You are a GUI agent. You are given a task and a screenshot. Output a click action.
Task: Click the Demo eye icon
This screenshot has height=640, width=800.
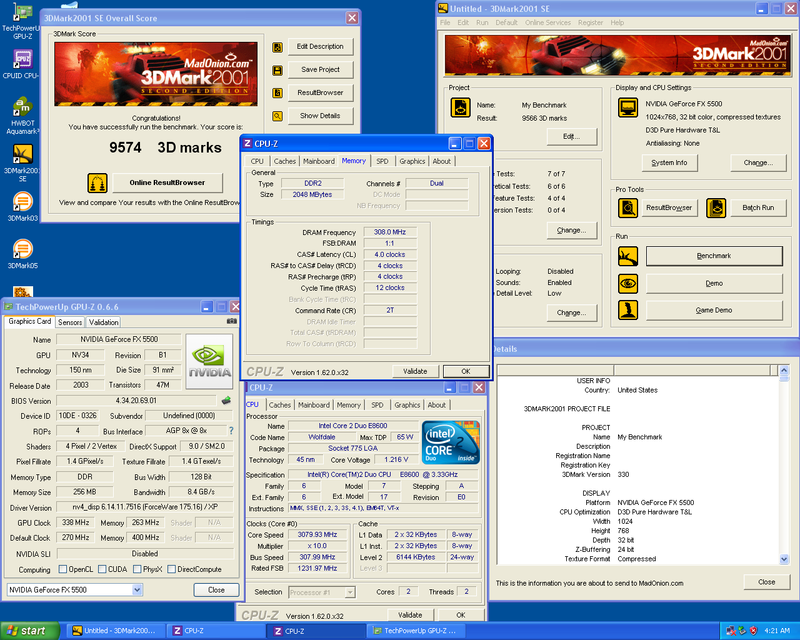628,283
